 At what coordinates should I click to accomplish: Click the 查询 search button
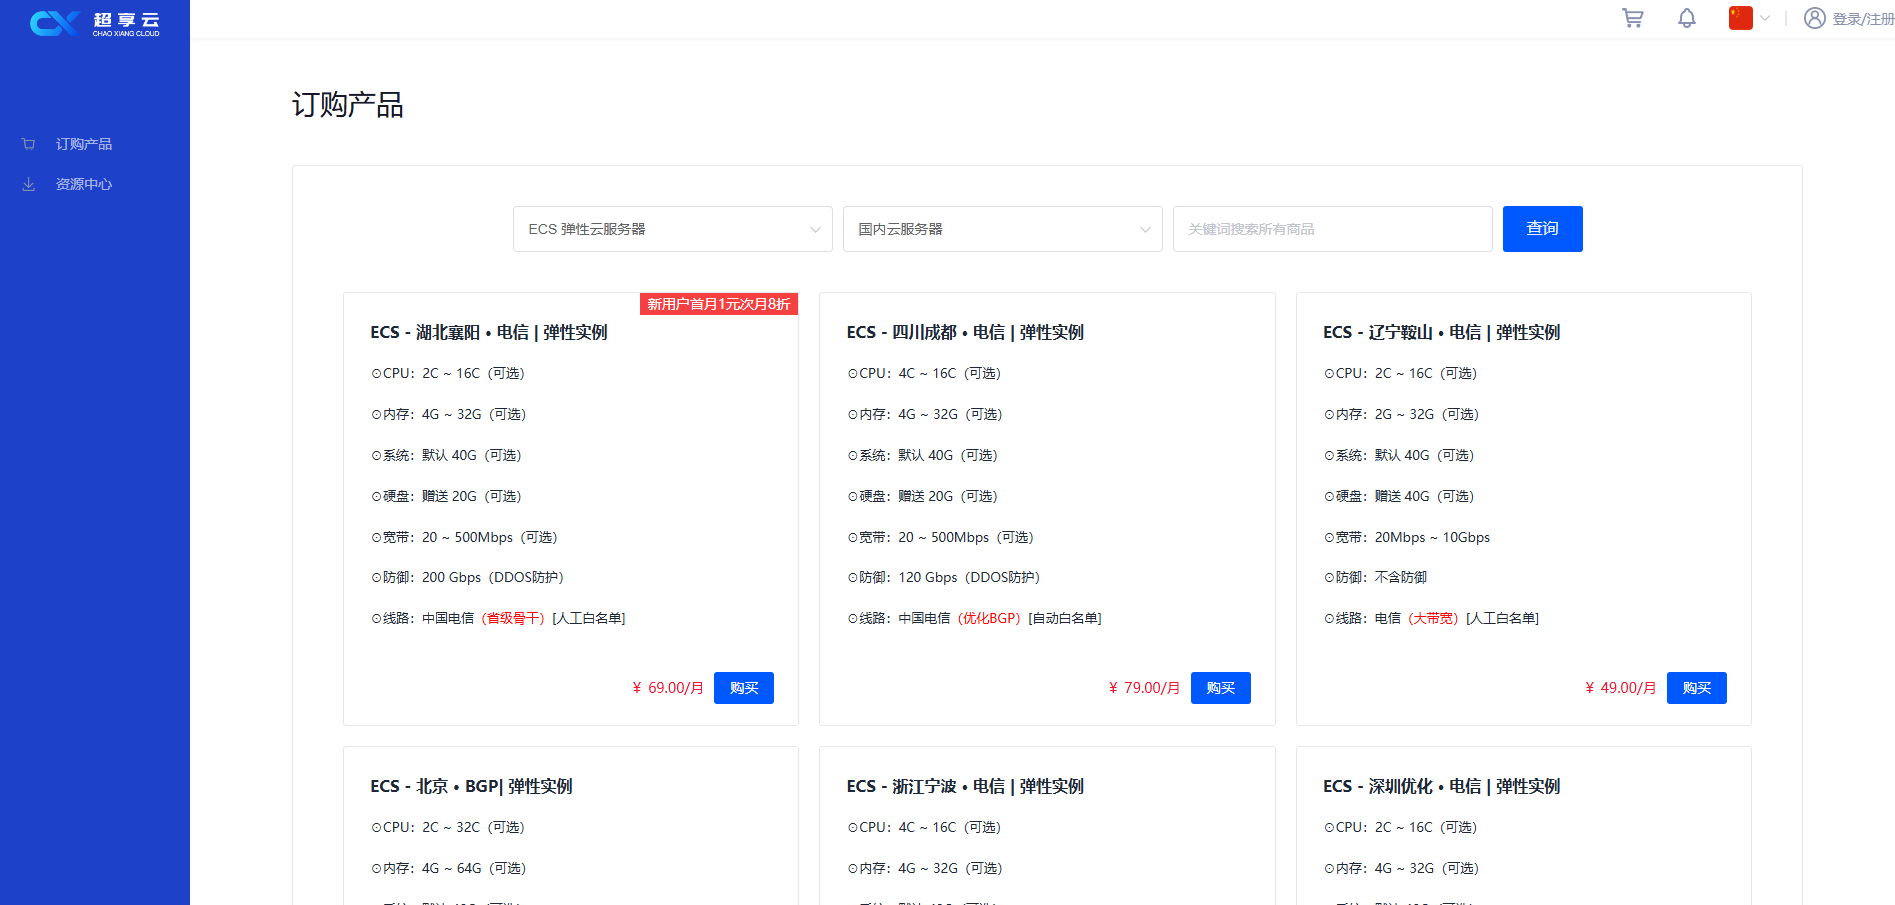[x=1542, y=229]
